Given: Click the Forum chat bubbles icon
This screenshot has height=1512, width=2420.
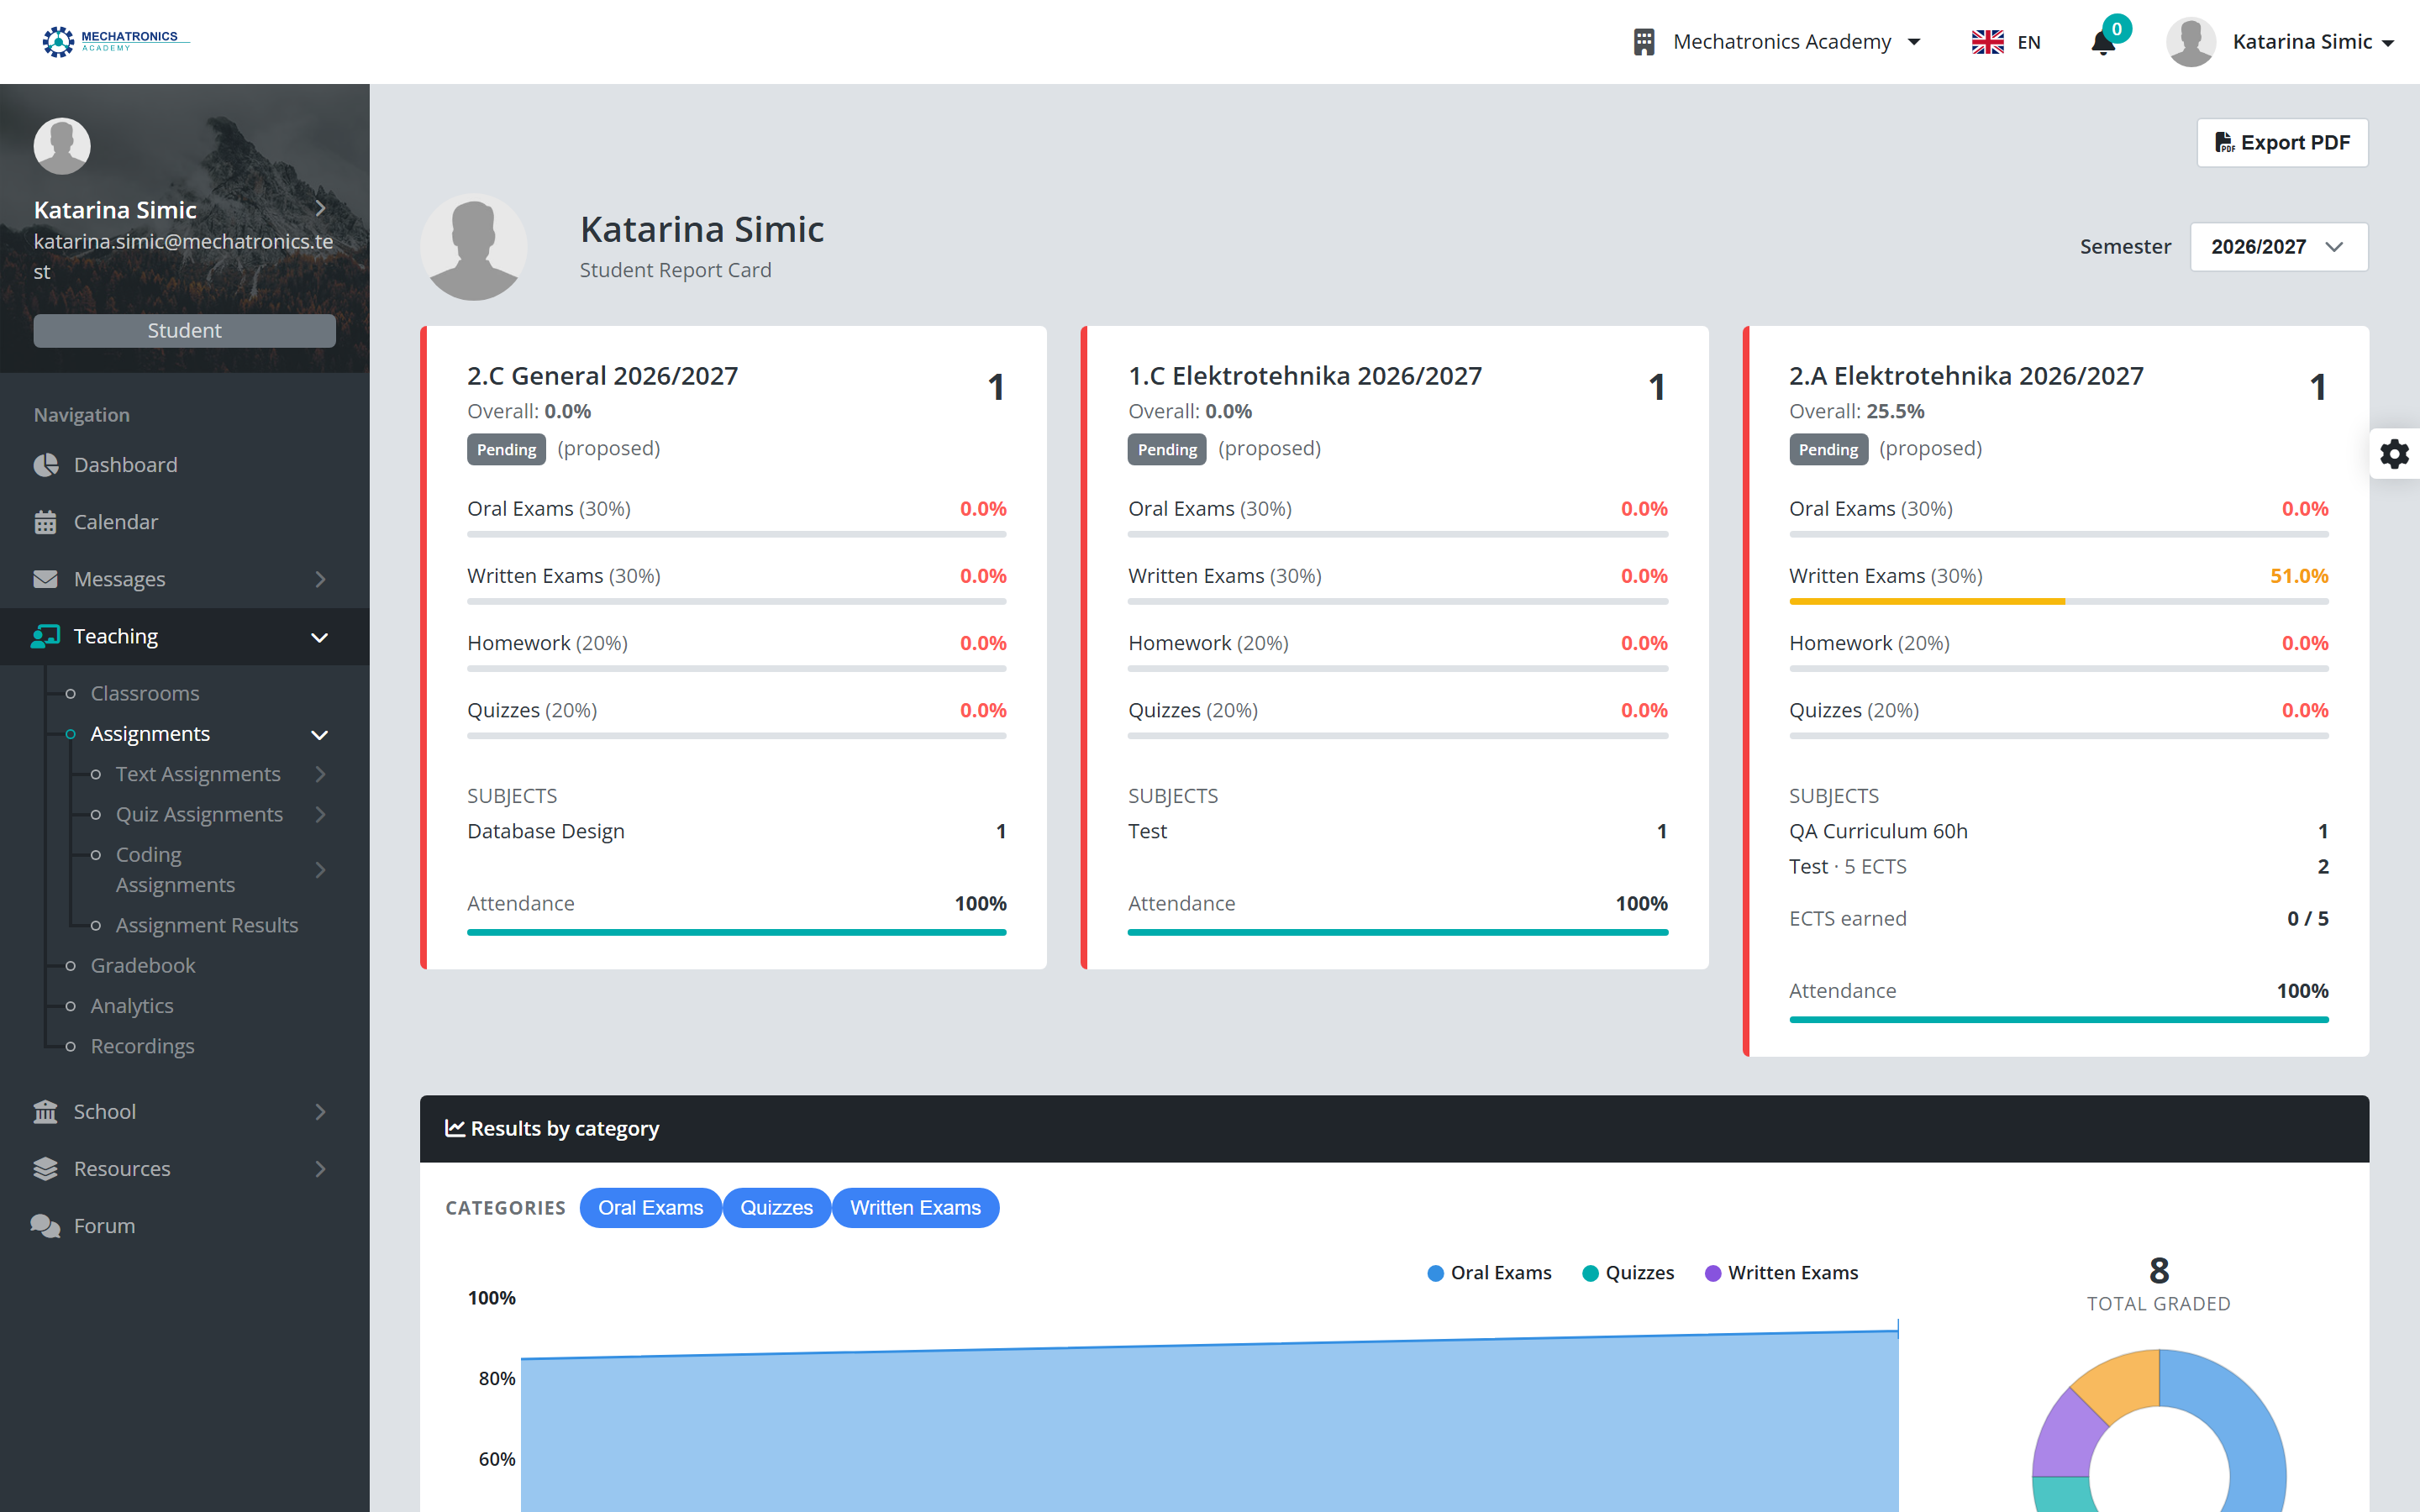Looking at the screenshot, I should pos(46,1225).
